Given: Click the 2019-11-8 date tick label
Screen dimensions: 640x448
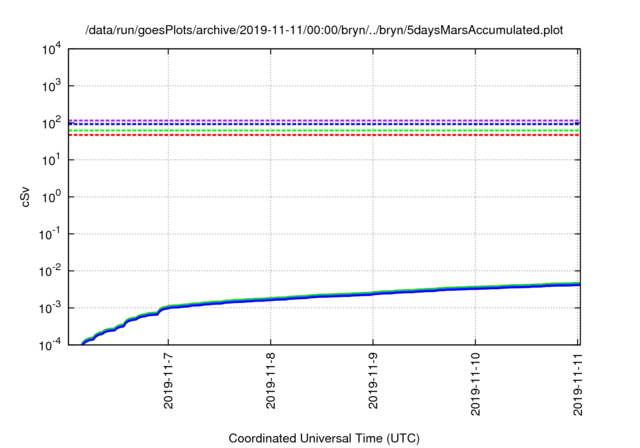Looking at the screenshot, I should click(270, 381).
